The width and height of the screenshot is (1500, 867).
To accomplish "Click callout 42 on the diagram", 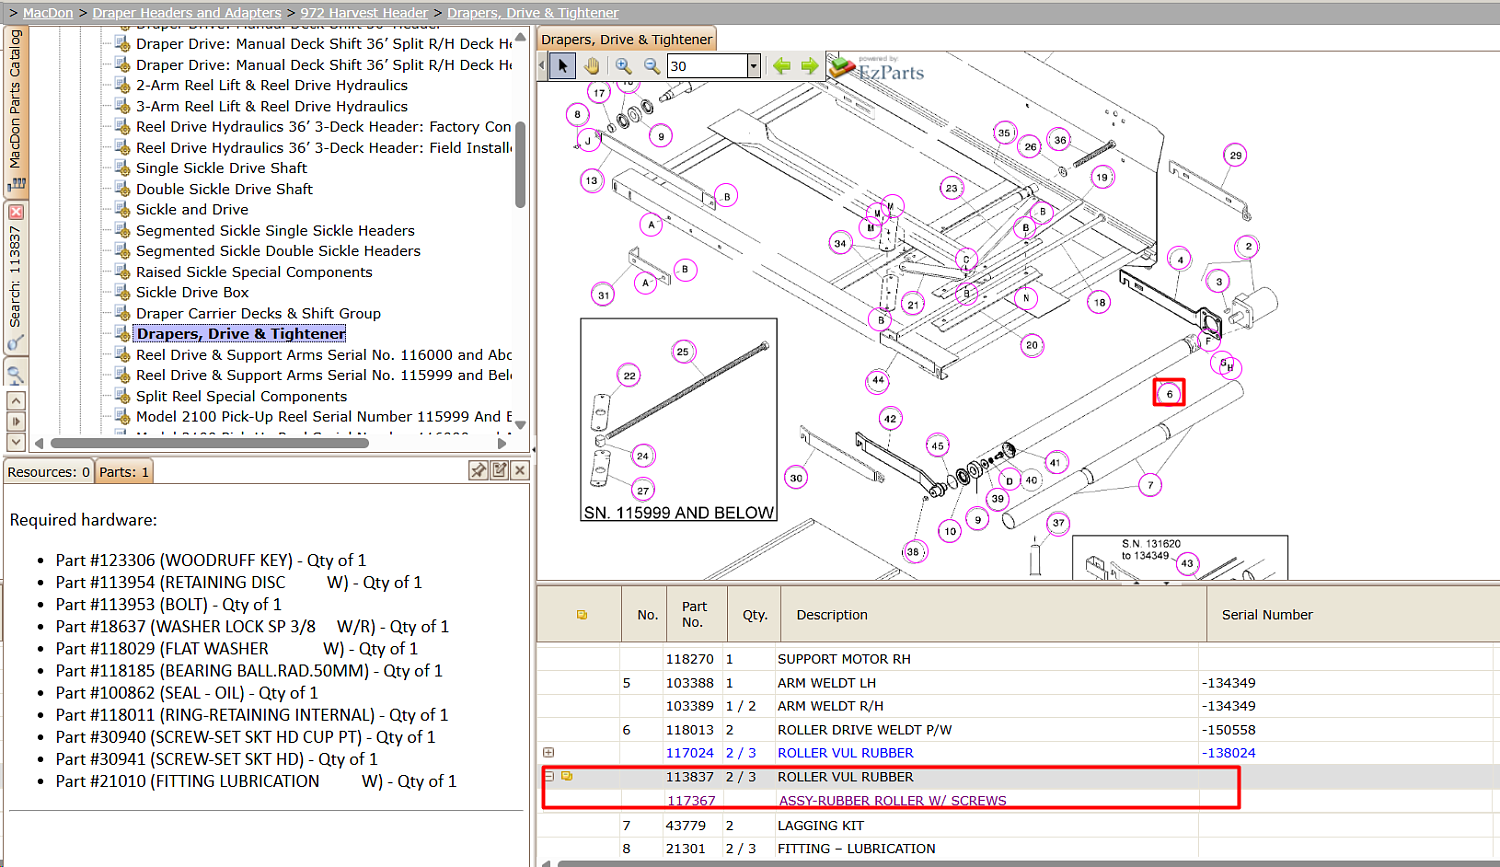I will pos(890,418).
